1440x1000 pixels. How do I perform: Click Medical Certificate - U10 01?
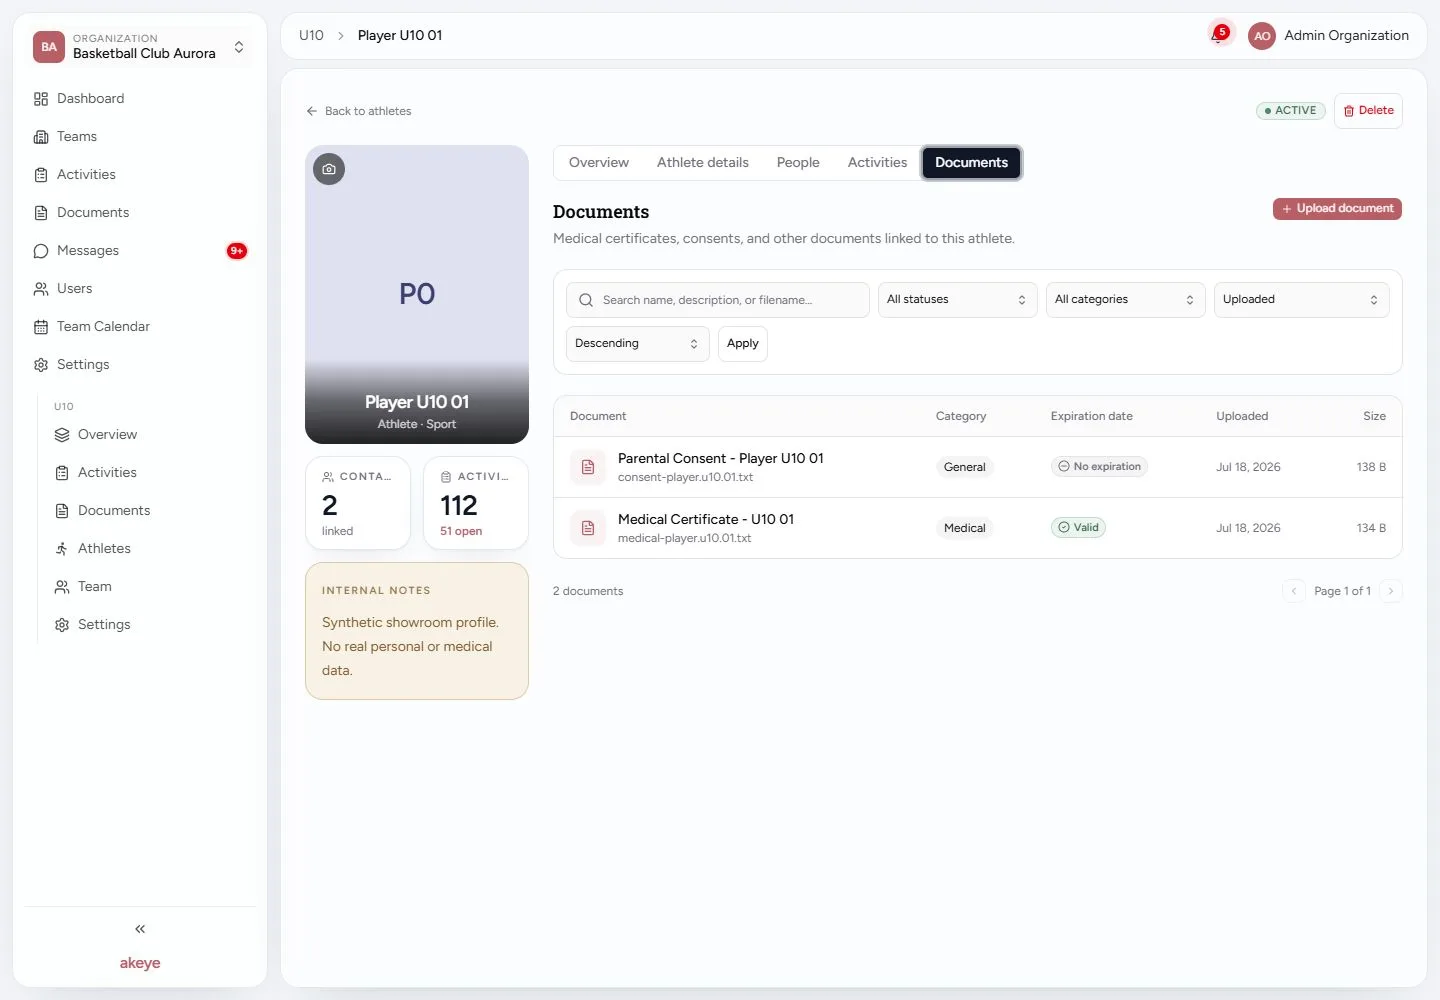tap(706, 520)
